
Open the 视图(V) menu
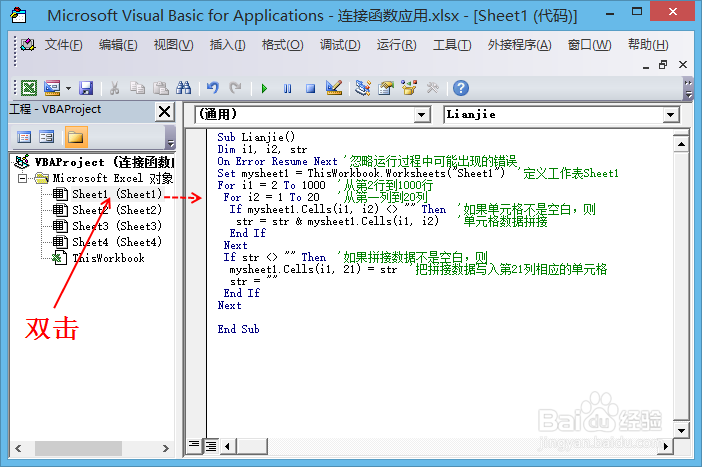tap(173, 45)
